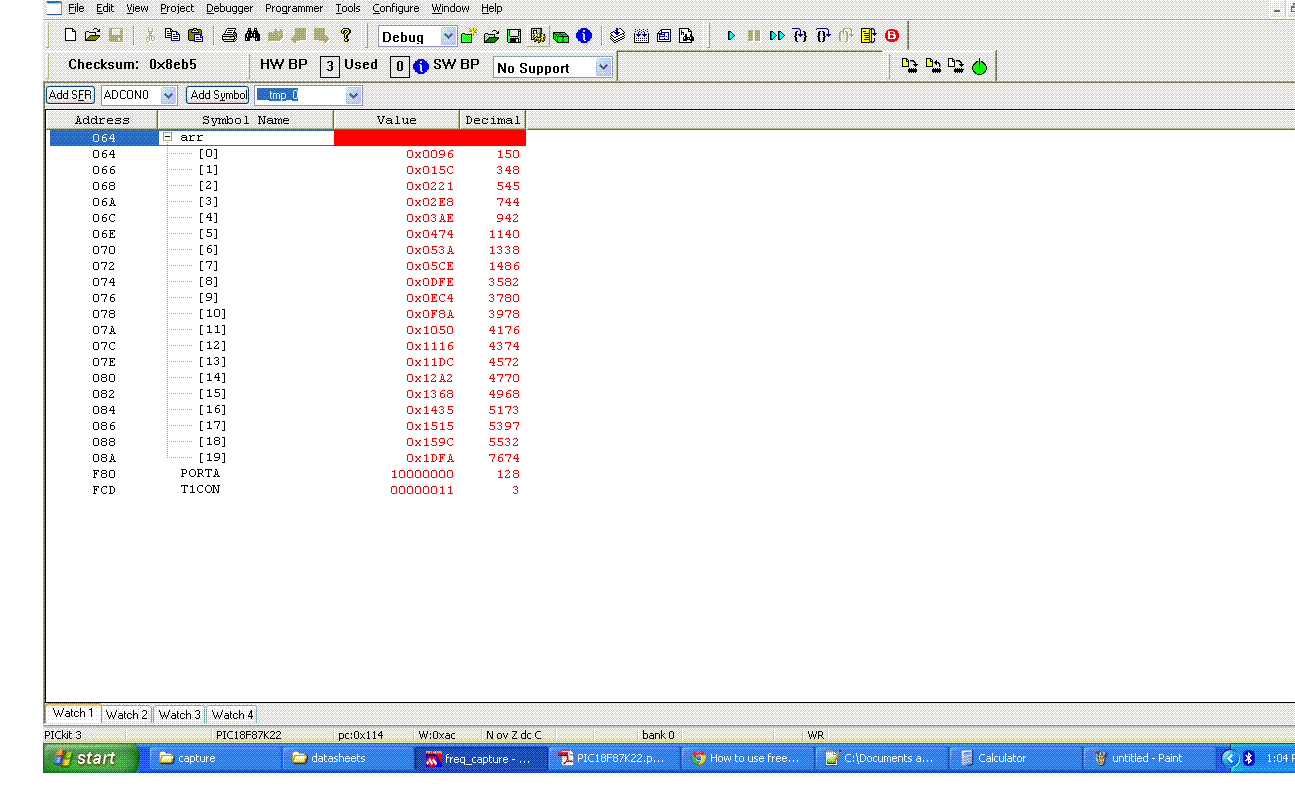The height and width of the screenshot is (800, 1295).
Task: Select the PORTA row in the watch window
Action: pos(200,473)
